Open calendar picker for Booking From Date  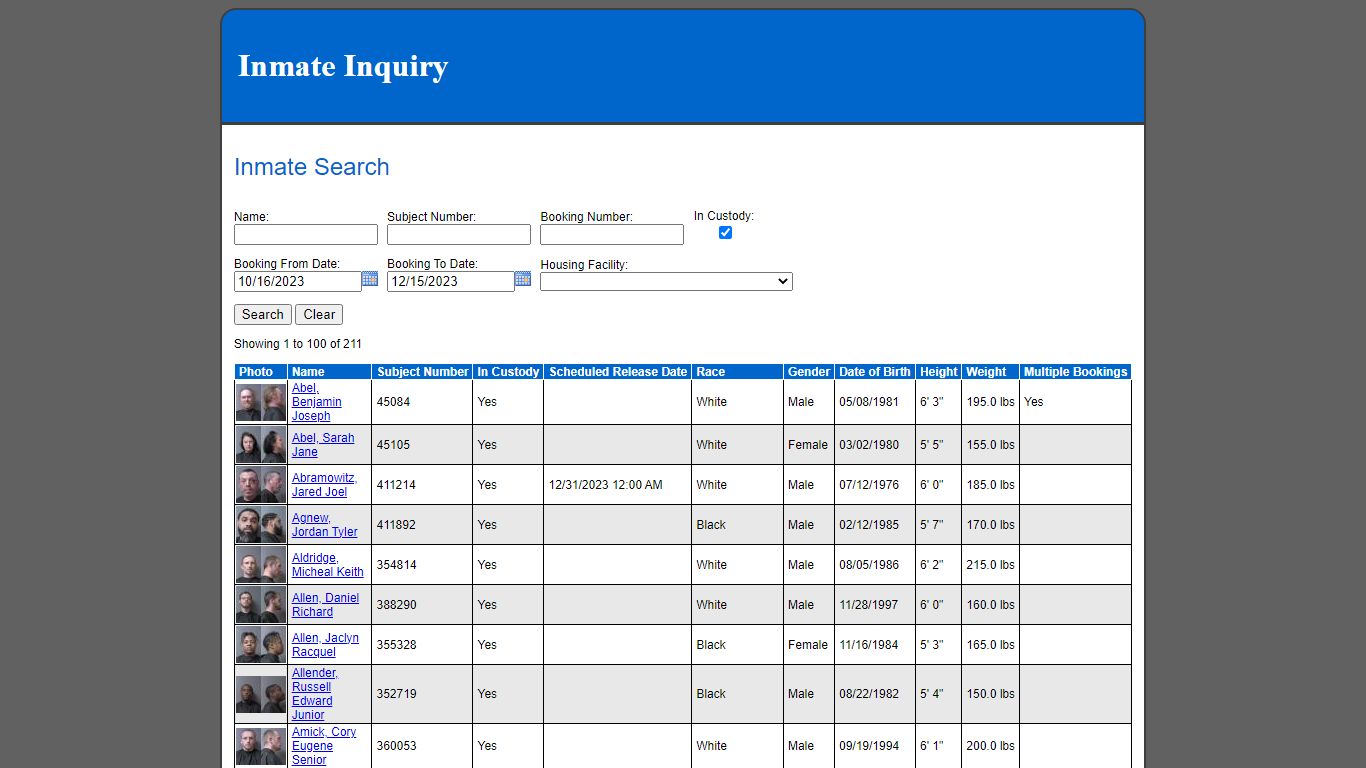[370, 279]
